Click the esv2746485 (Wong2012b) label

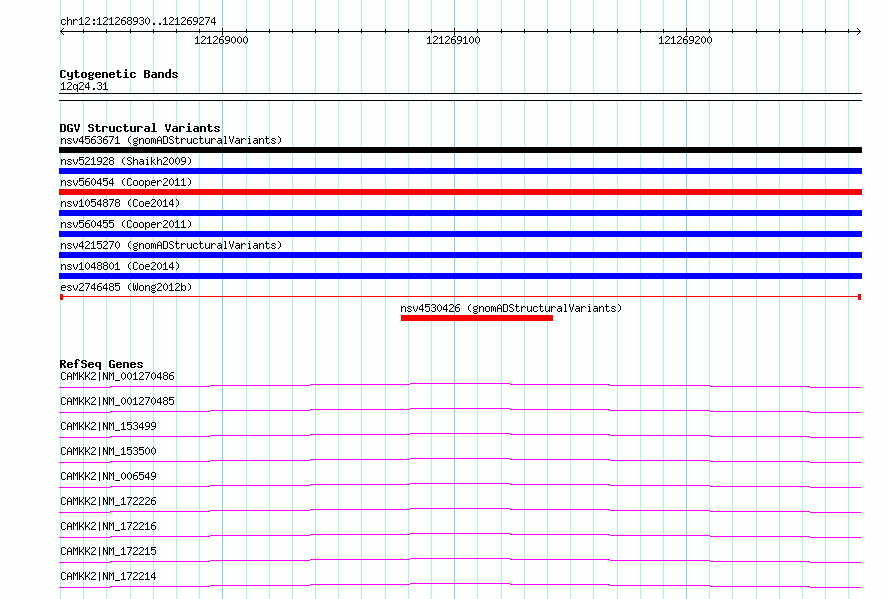click(x=126, y=287)
